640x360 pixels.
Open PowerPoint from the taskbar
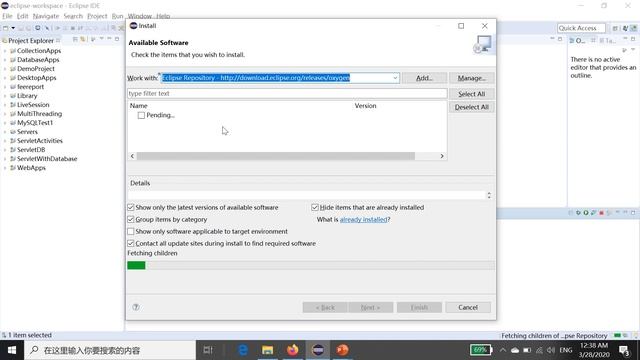pyautogui.click(x=342, y=350)
